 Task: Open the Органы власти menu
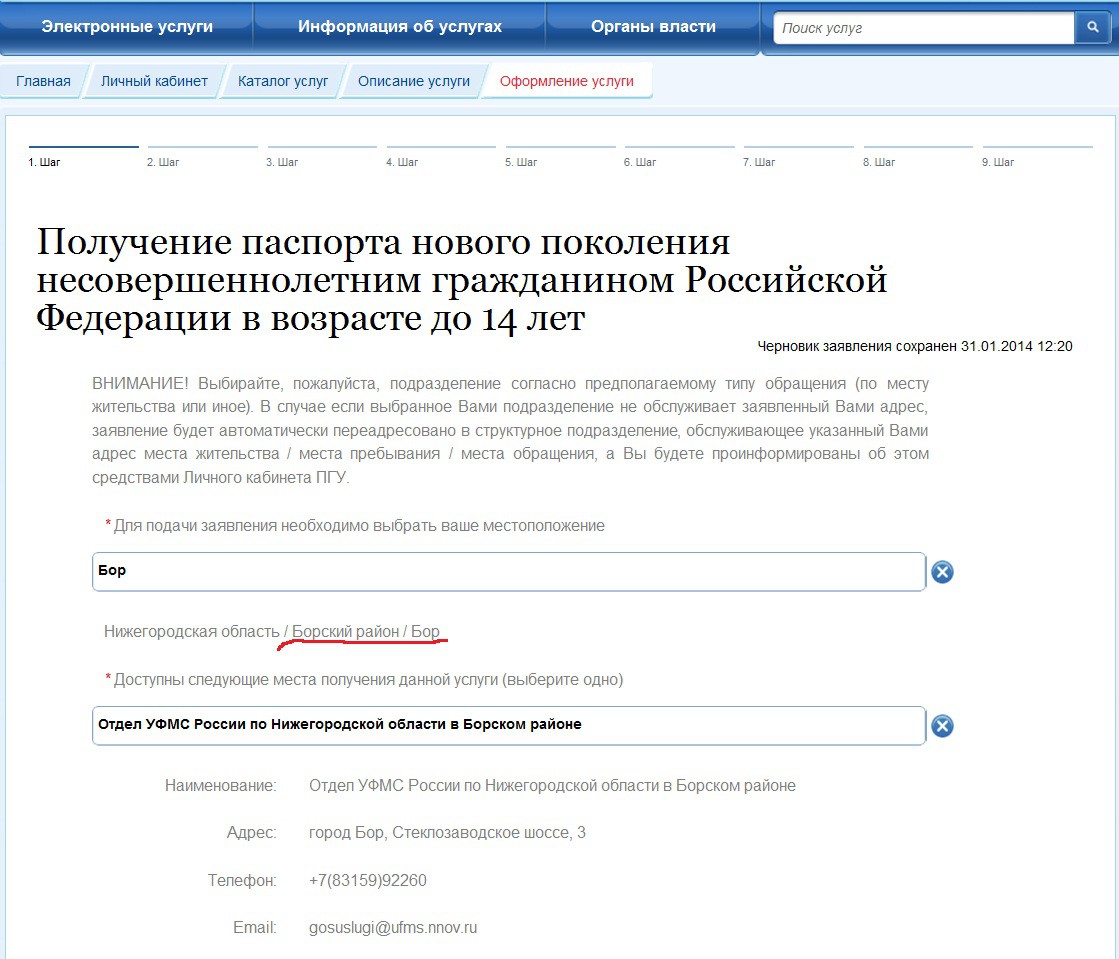[653, 26]
